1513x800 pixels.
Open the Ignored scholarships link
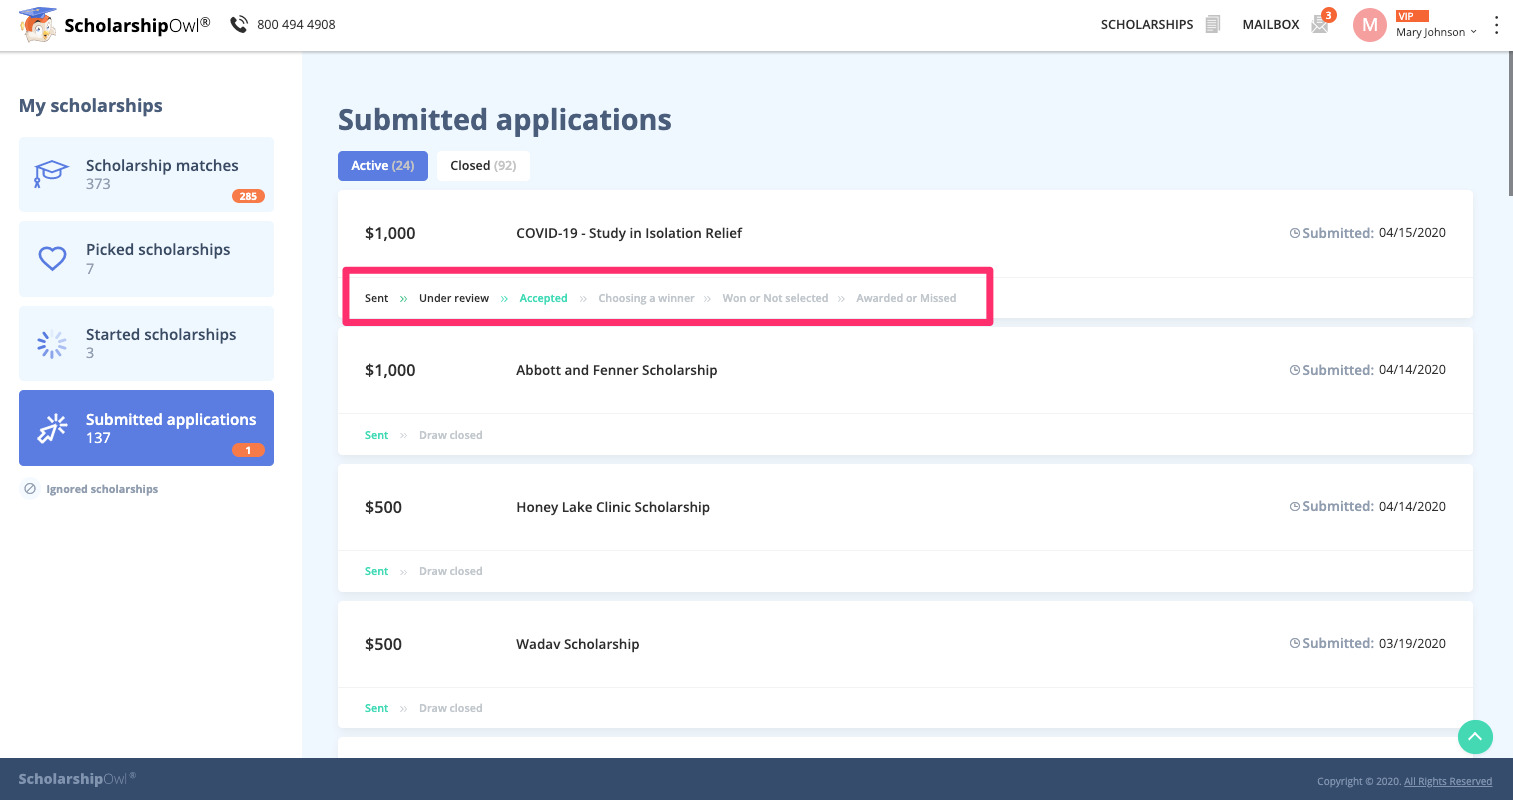(x=102, y=489)
